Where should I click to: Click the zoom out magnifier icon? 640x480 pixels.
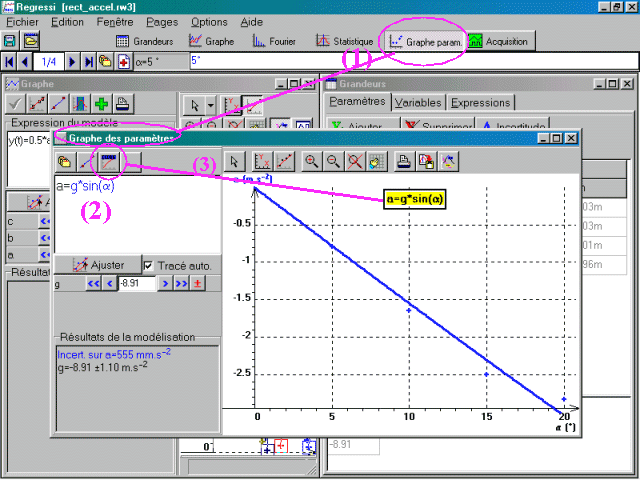pos(333,160)
